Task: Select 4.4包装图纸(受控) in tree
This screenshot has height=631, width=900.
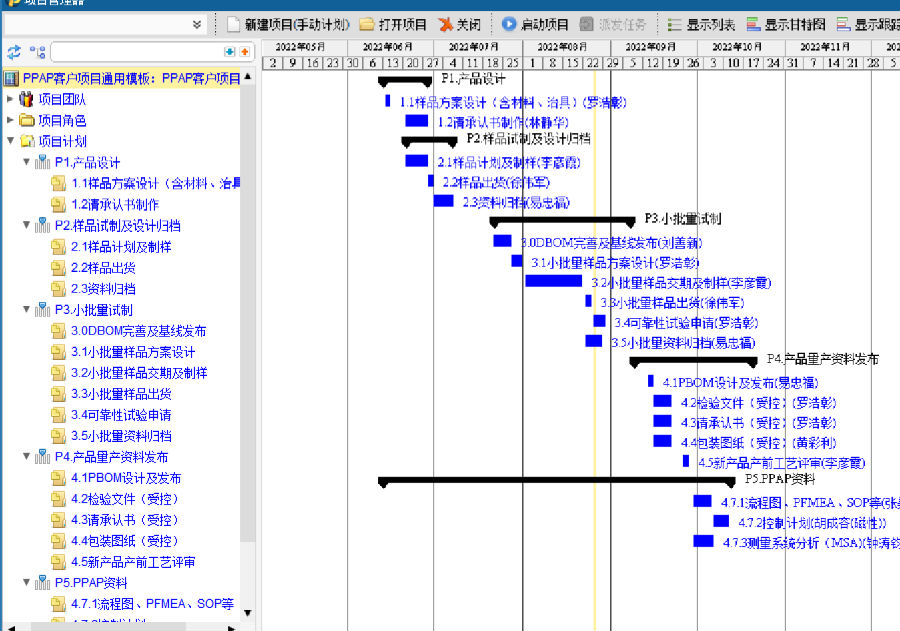Action: pyautogui.click(x=125, y=541)
